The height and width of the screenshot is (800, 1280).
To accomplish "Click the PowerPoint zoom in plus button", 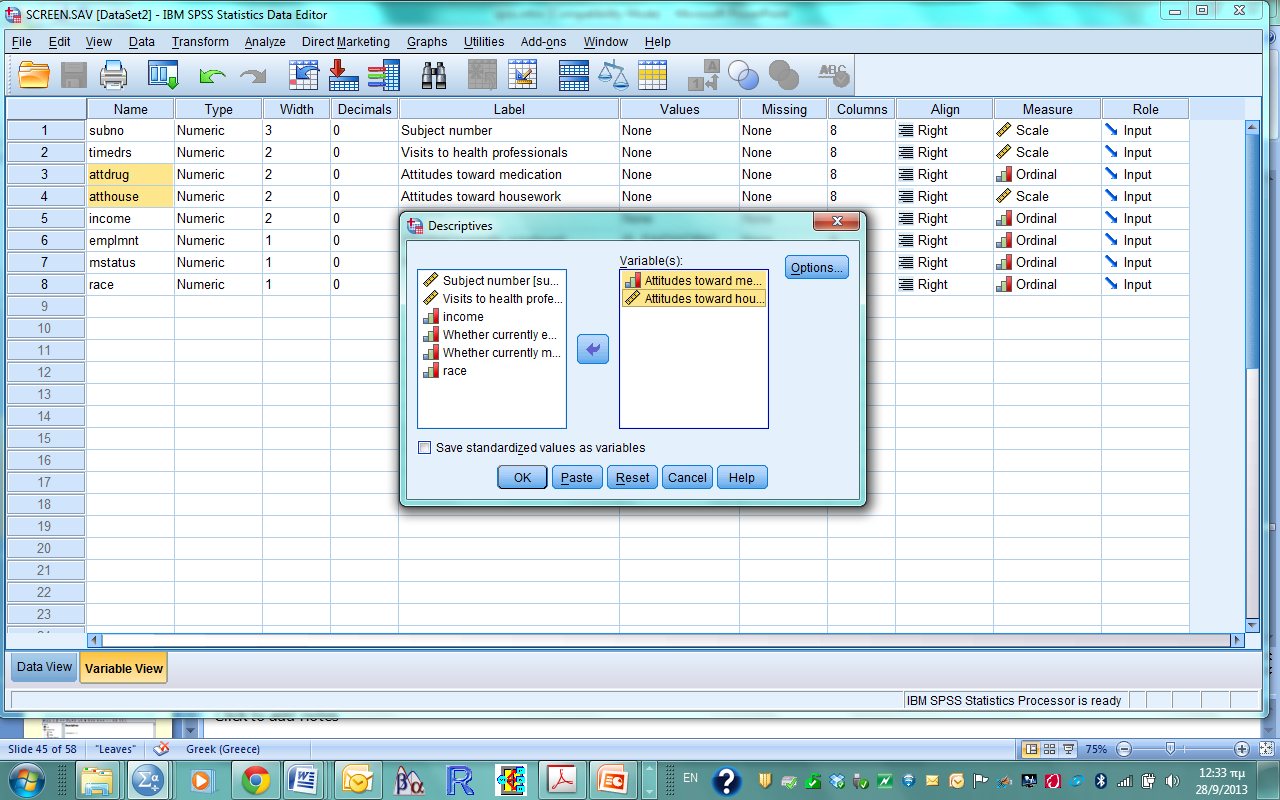I will pyautogui.click(x=1242, y=749).
